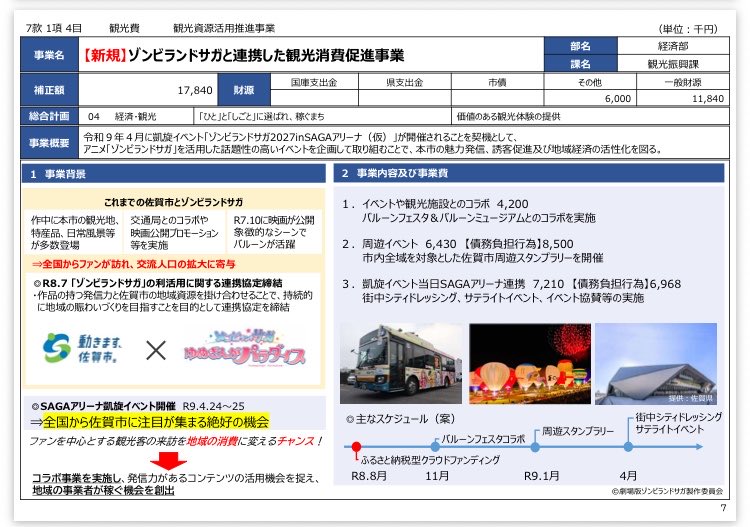750x527 pixels.
Task: Click the 事業概要 header cell
Action: 49,143
